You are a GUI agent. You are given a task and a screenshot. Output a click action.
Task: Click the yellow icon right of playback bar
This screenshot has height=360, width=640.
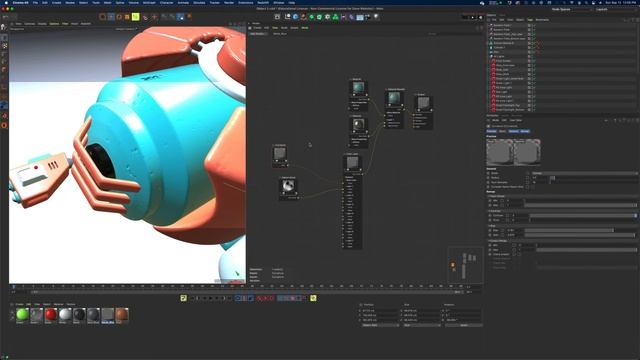click(x=313, y=298)
